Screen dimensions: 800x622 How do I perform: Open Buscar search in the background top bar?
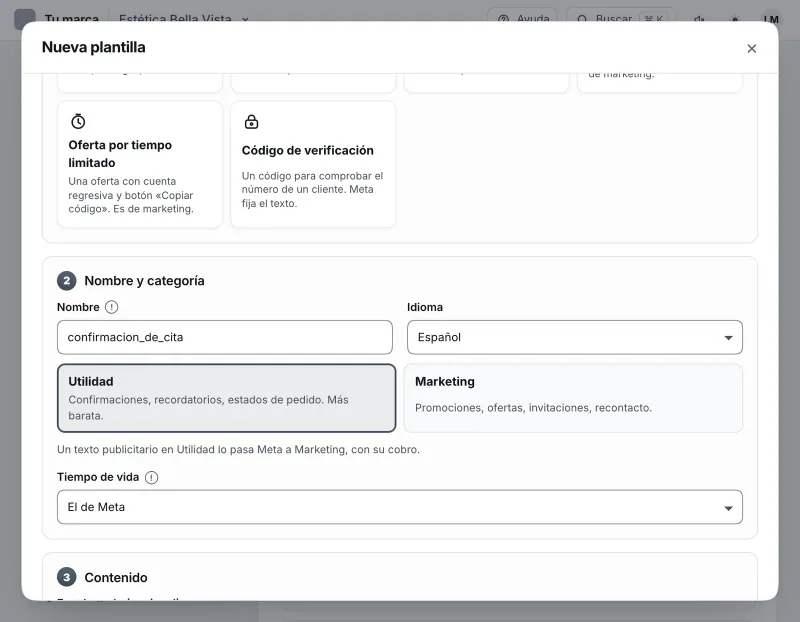pyautogui.click(x=620, y=19)
